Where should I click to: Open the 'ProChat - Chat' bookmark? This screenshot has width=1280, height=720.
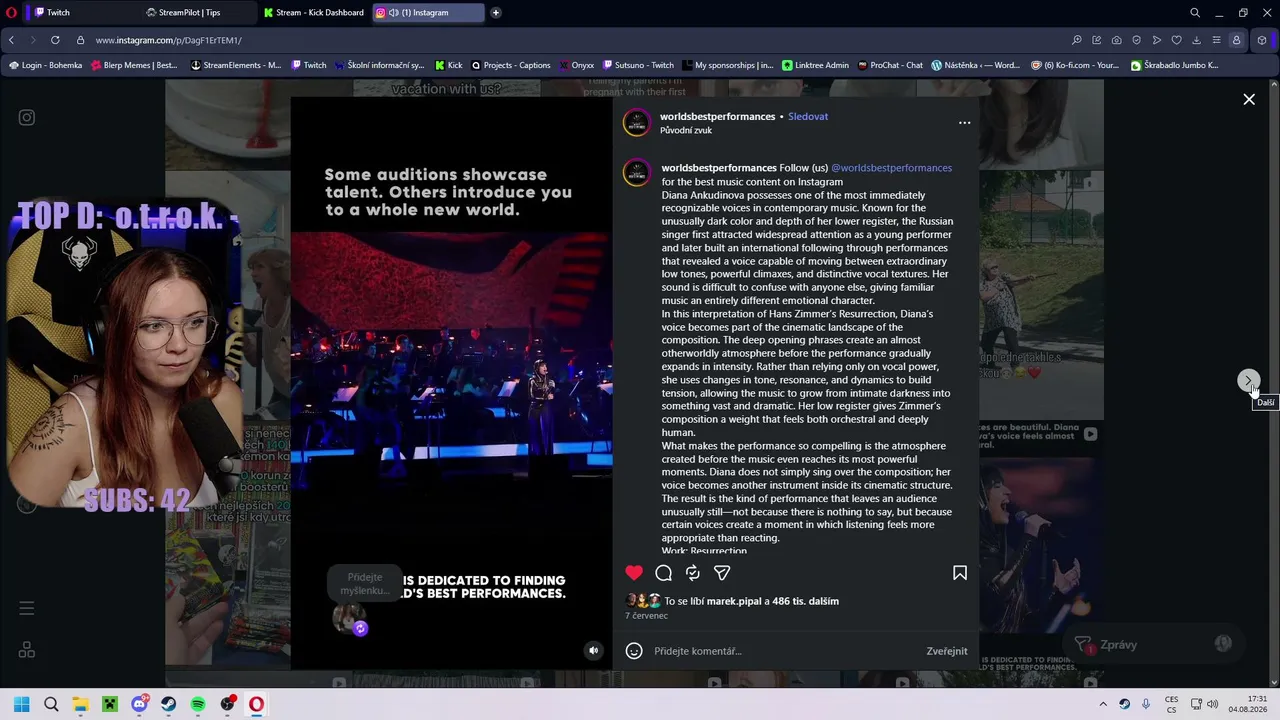[x=890, y=65]
